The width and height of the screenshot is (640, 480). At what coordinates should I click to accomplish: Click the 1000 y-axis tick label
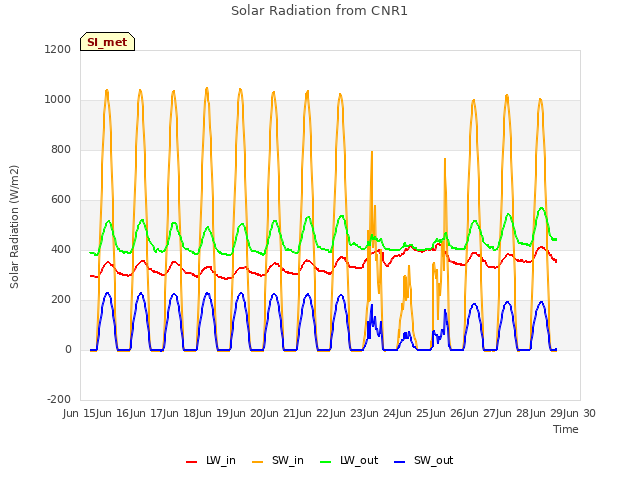pos(58,100)
